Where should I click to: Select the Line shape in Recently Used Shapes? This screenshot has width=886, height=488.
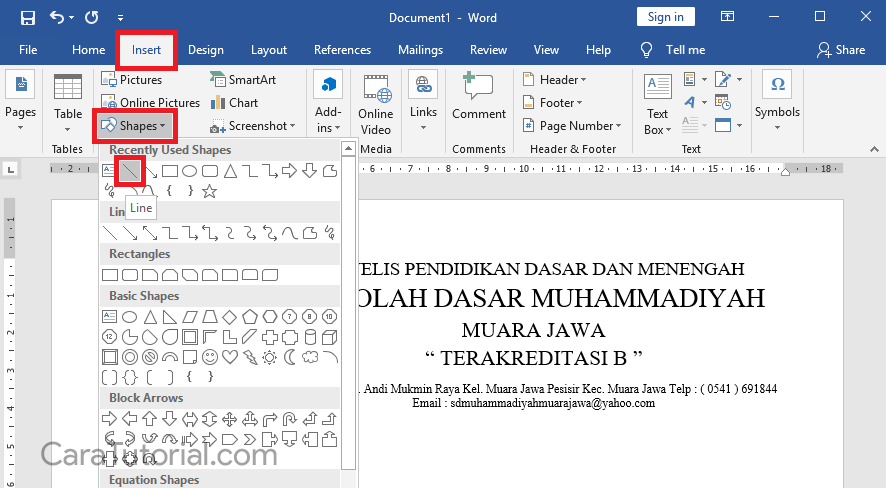130,171
